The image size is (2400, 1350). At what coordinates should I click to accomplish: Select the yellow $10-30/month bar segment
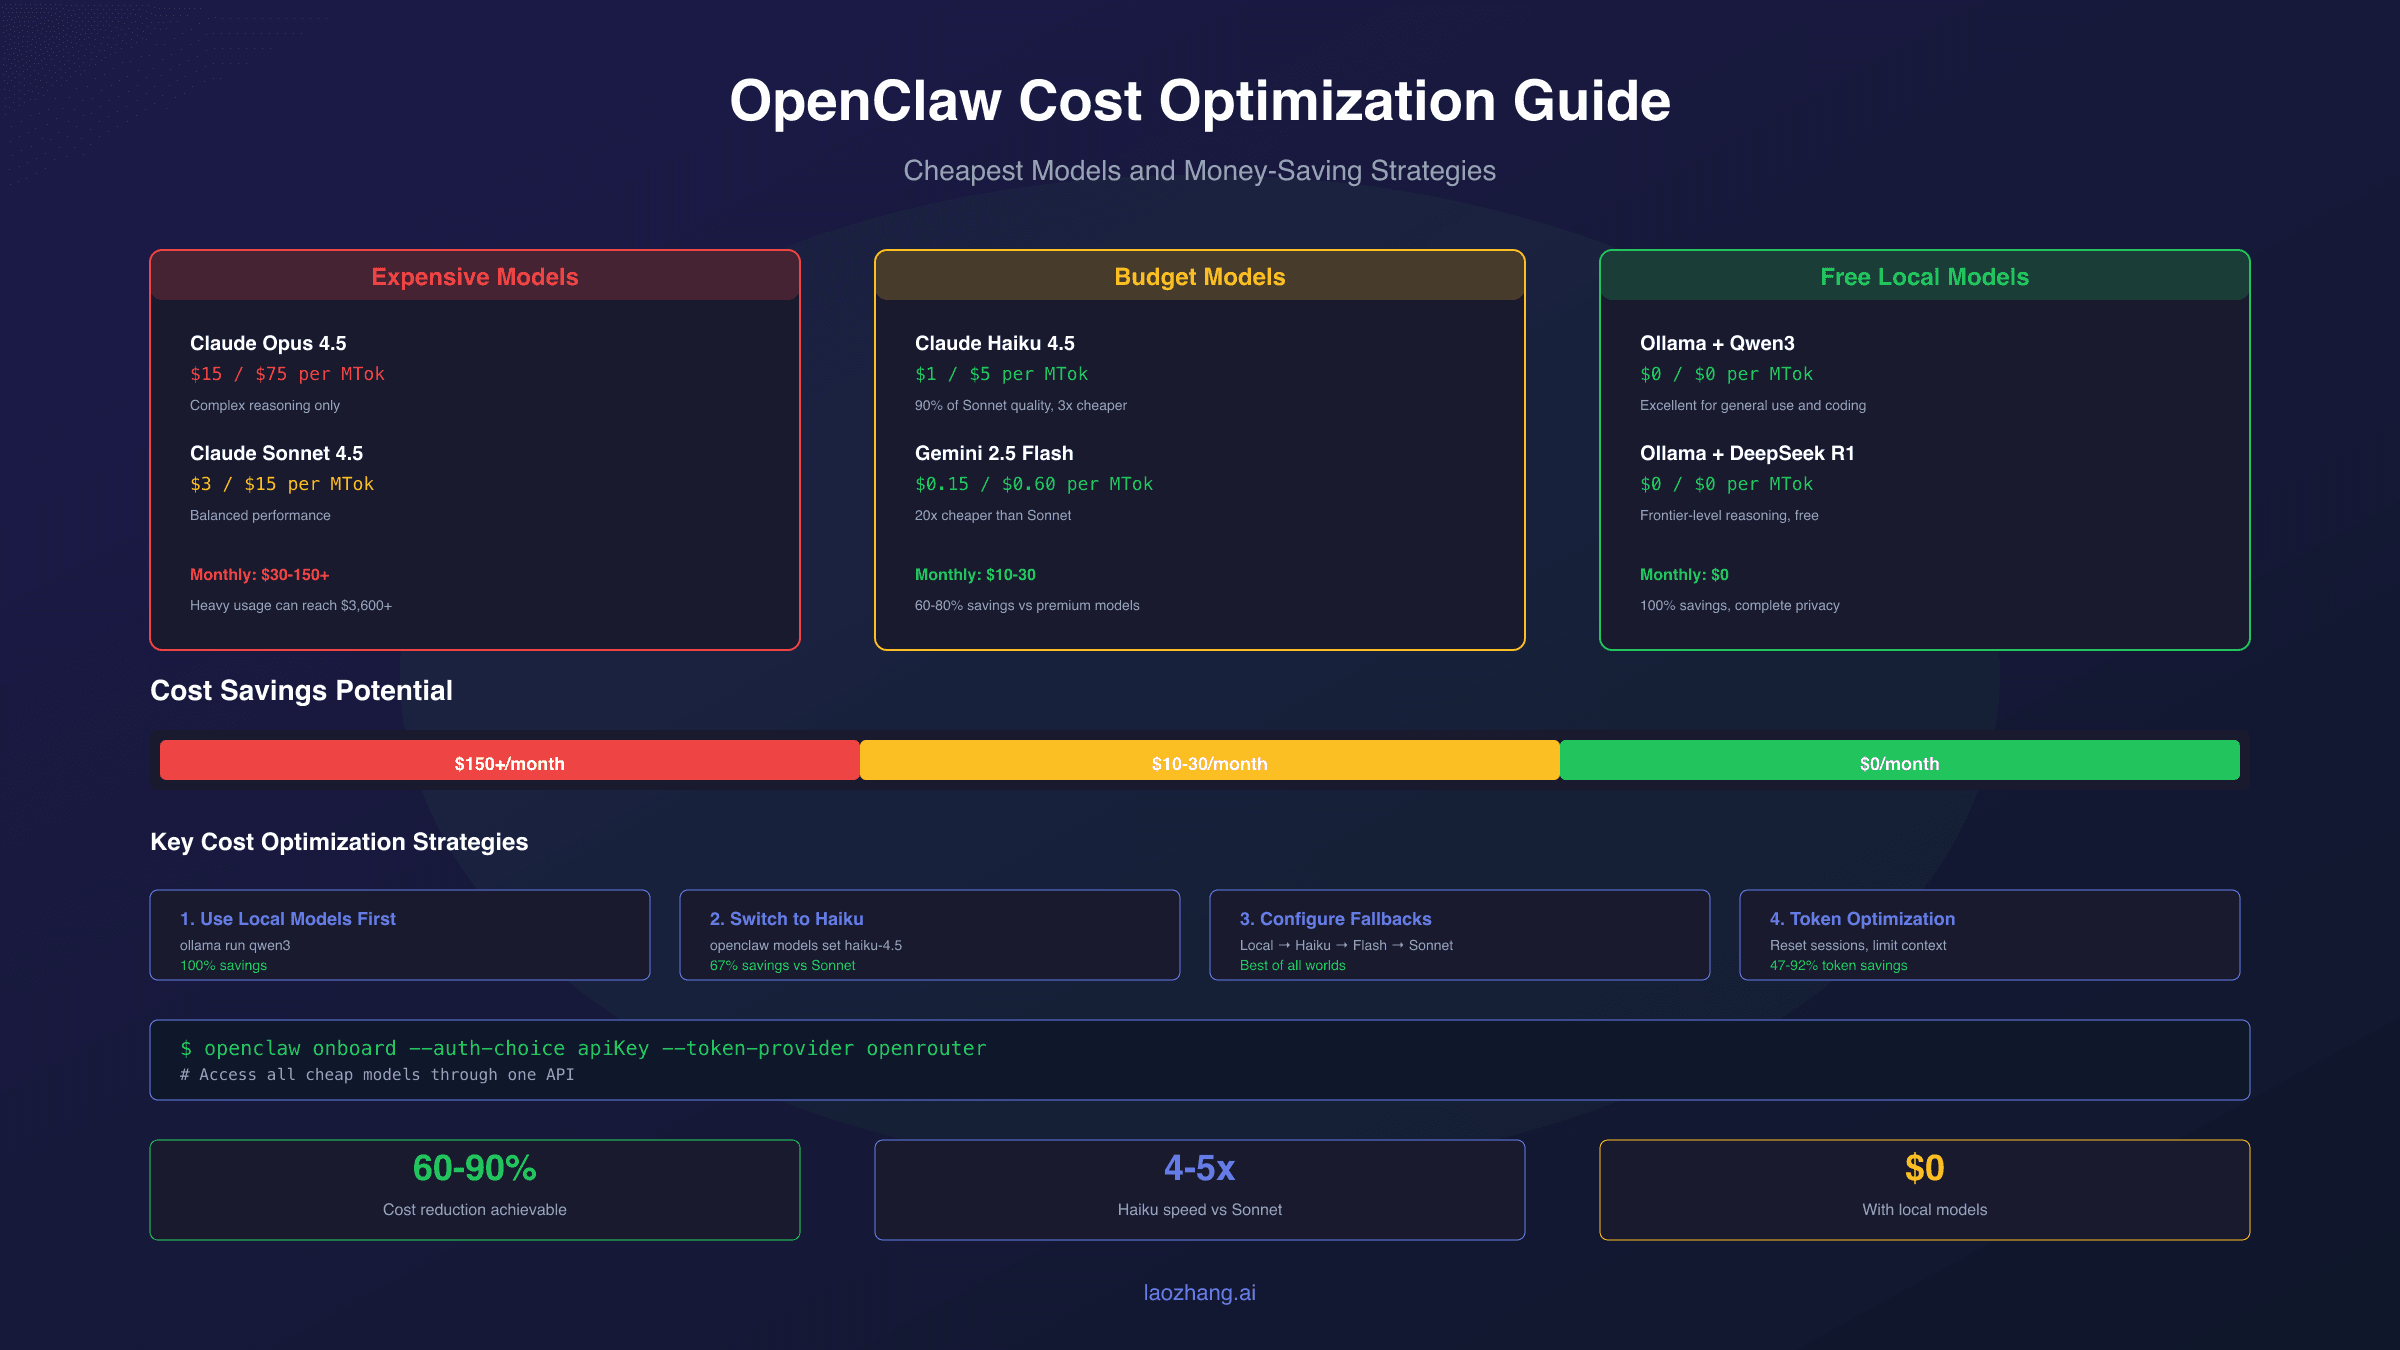coord(1208,761)
